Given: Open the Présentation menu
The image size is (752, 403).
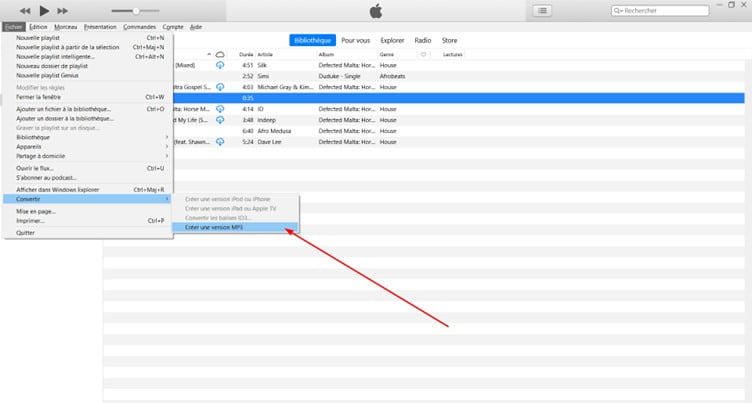Looking at the screenshot, I should (x=100, y=27).
